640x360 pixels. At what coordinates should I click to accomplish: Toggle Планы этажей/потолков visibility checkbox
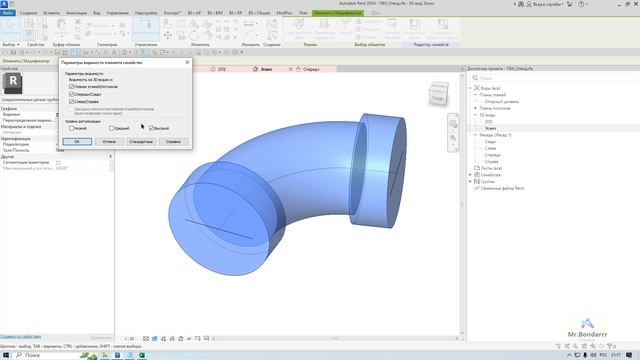point(71,87)
